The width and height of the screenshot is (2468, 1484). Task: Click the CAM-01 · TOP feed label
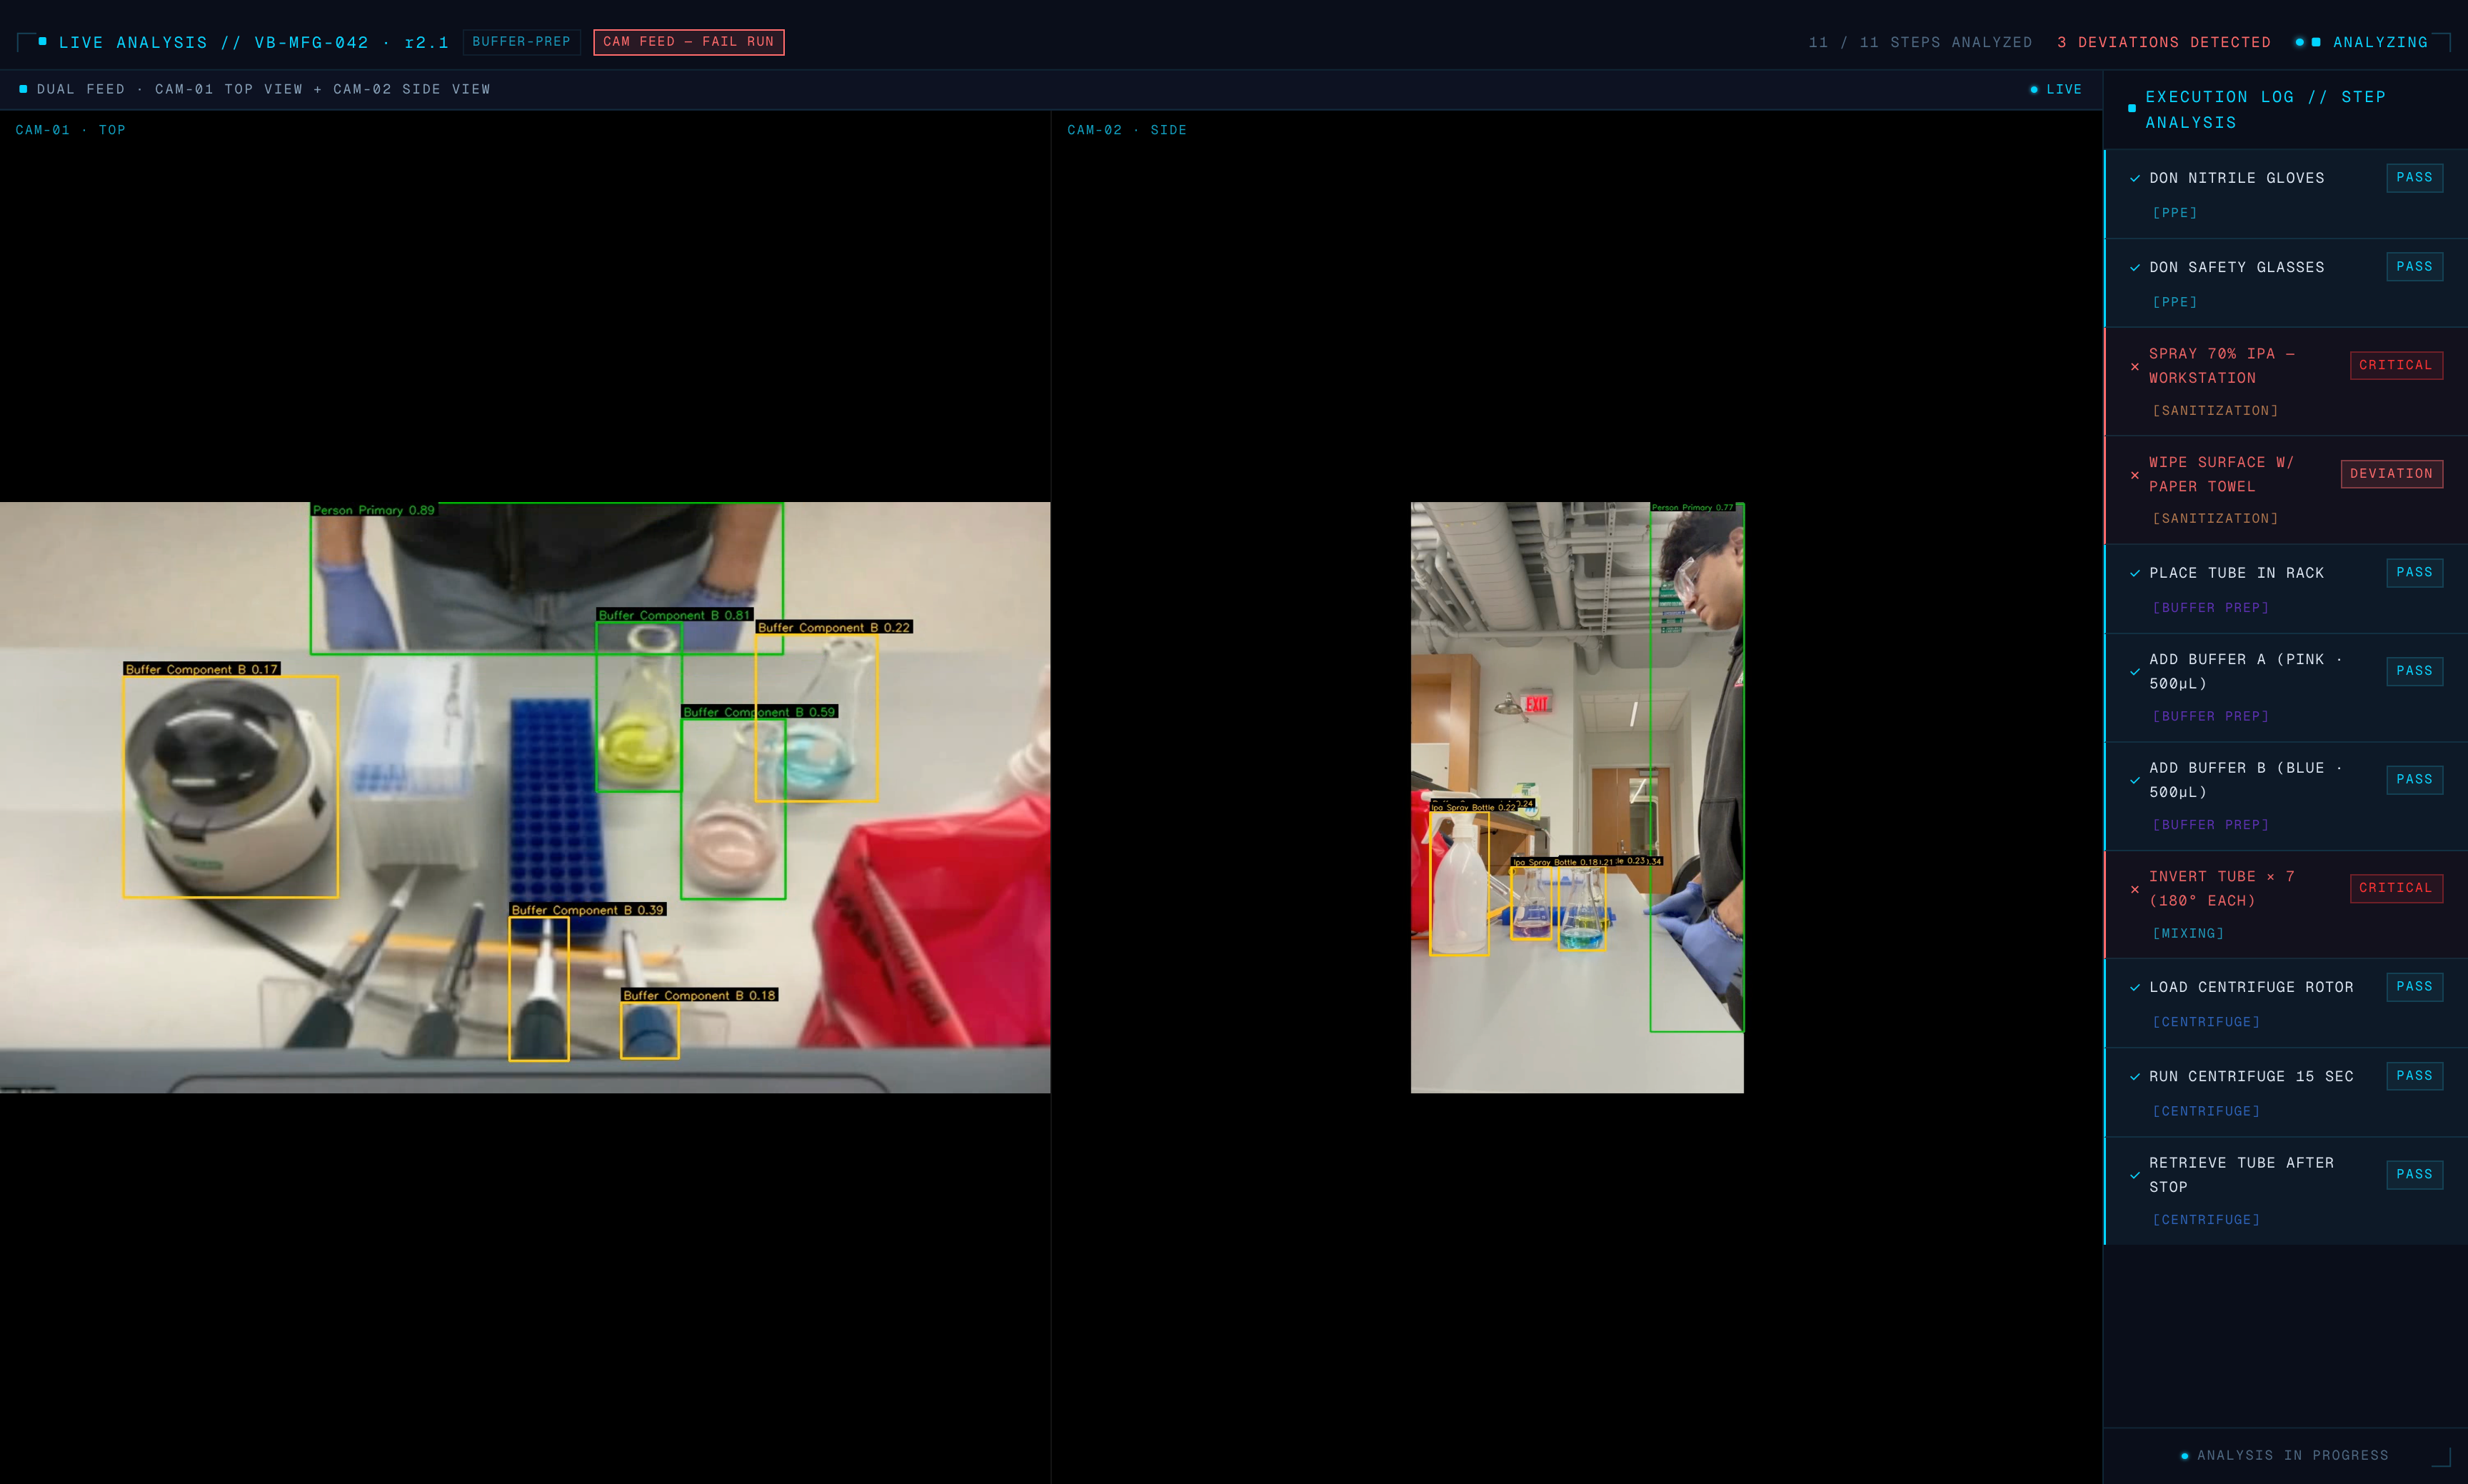click(71, 130)
